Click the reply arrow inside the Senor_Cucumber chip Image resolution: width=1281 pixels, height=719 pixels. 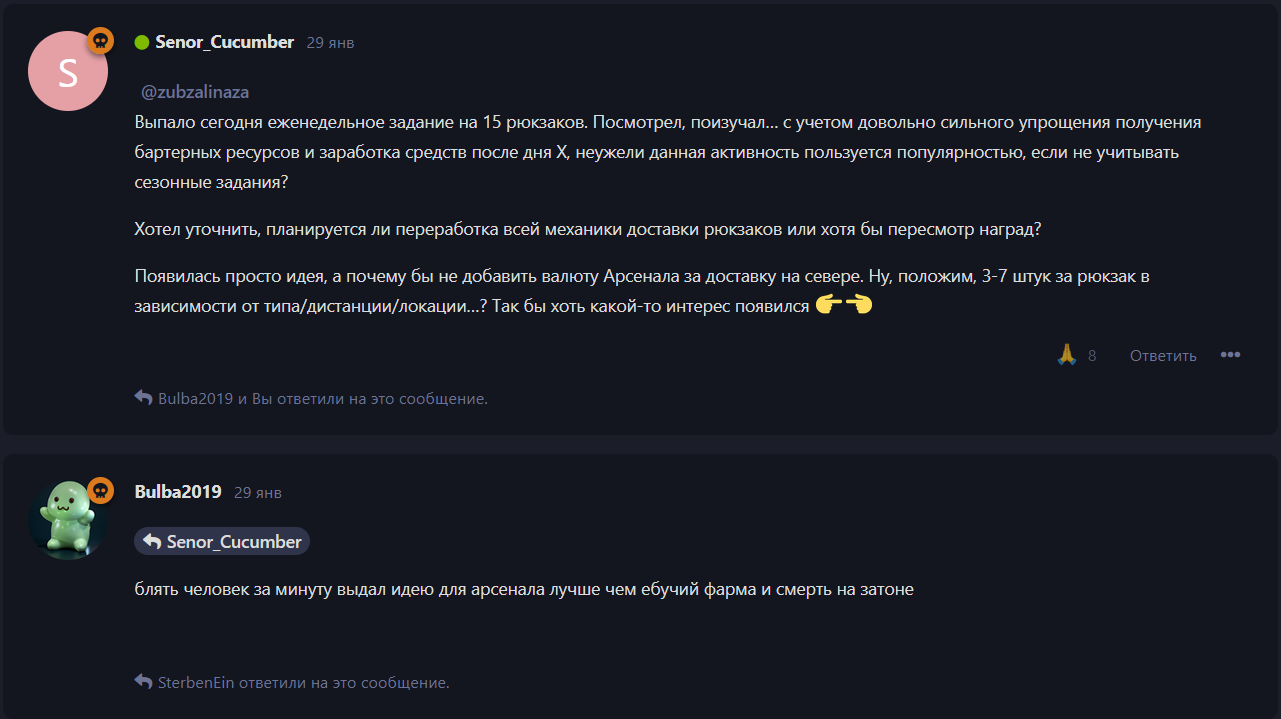coord(152,541)
